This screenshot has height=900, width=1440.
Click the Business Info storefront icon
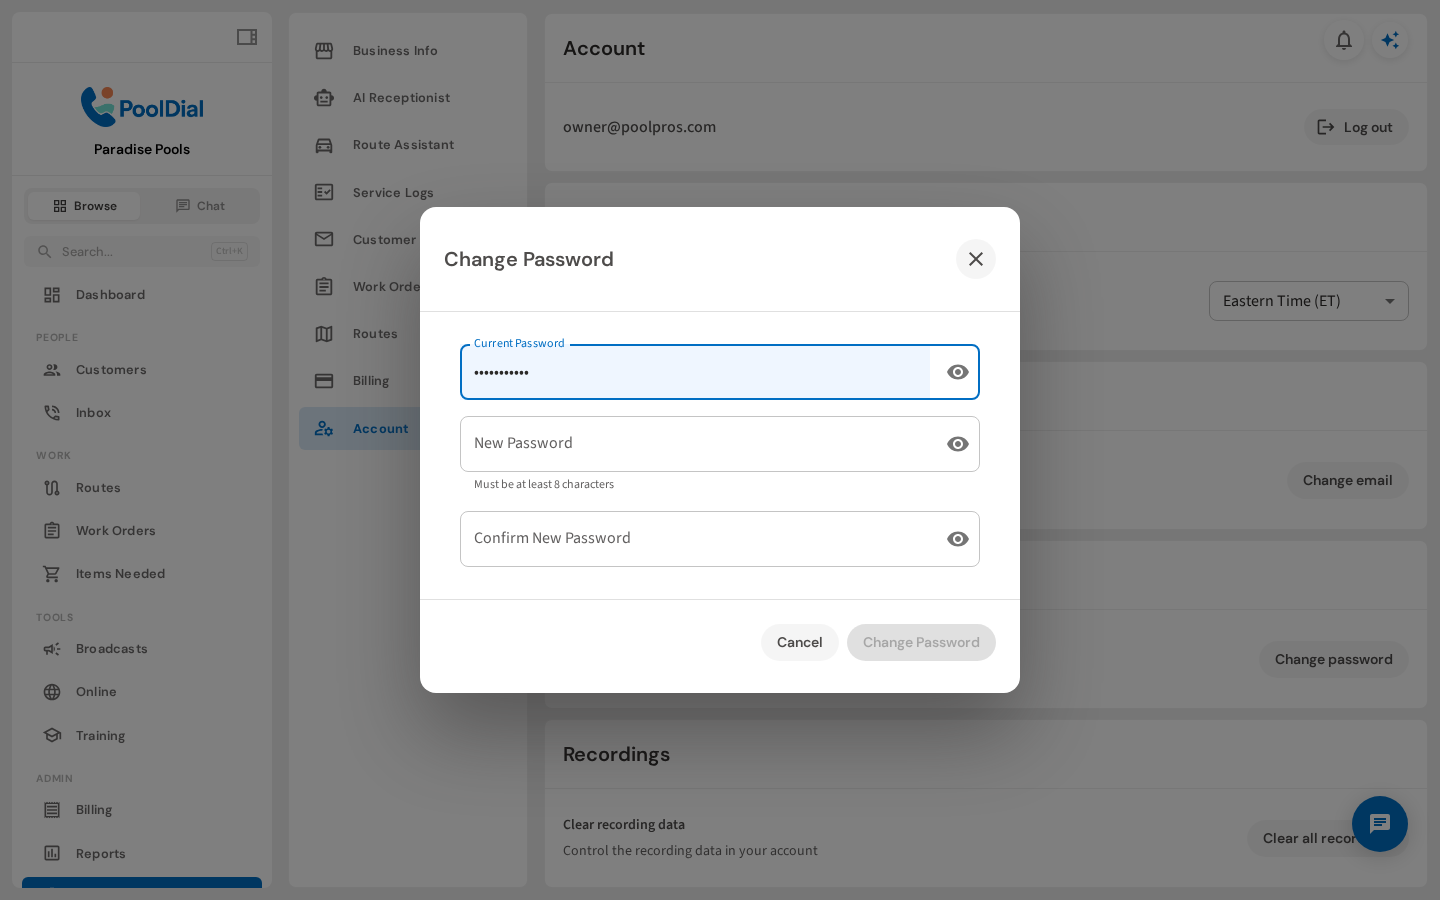324,51
